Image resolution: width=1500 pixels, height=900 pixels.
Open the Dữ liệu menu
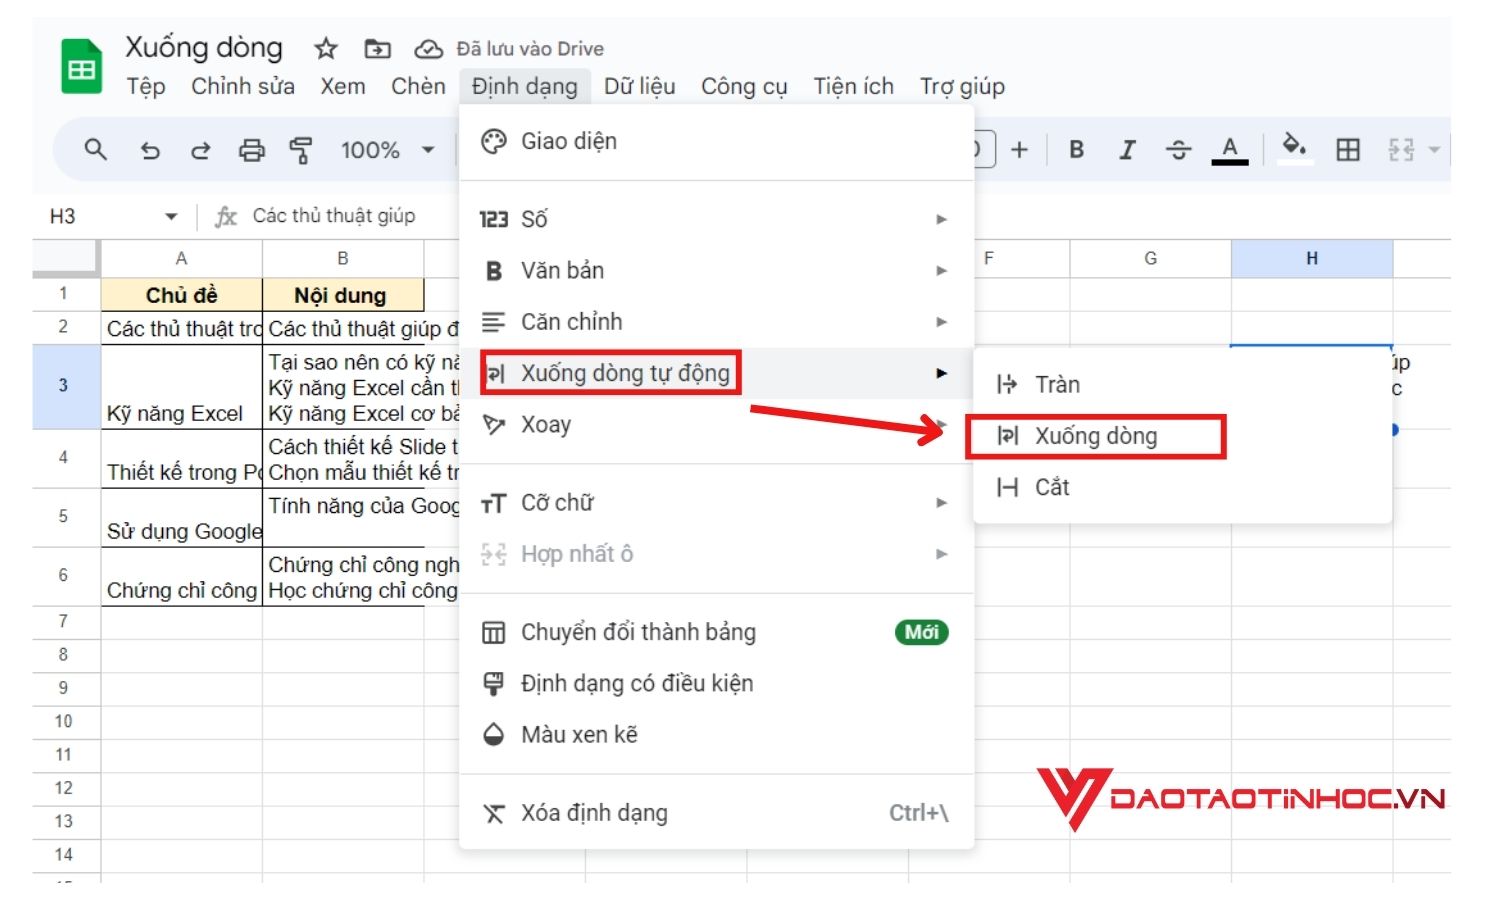(x=640, y=87)
